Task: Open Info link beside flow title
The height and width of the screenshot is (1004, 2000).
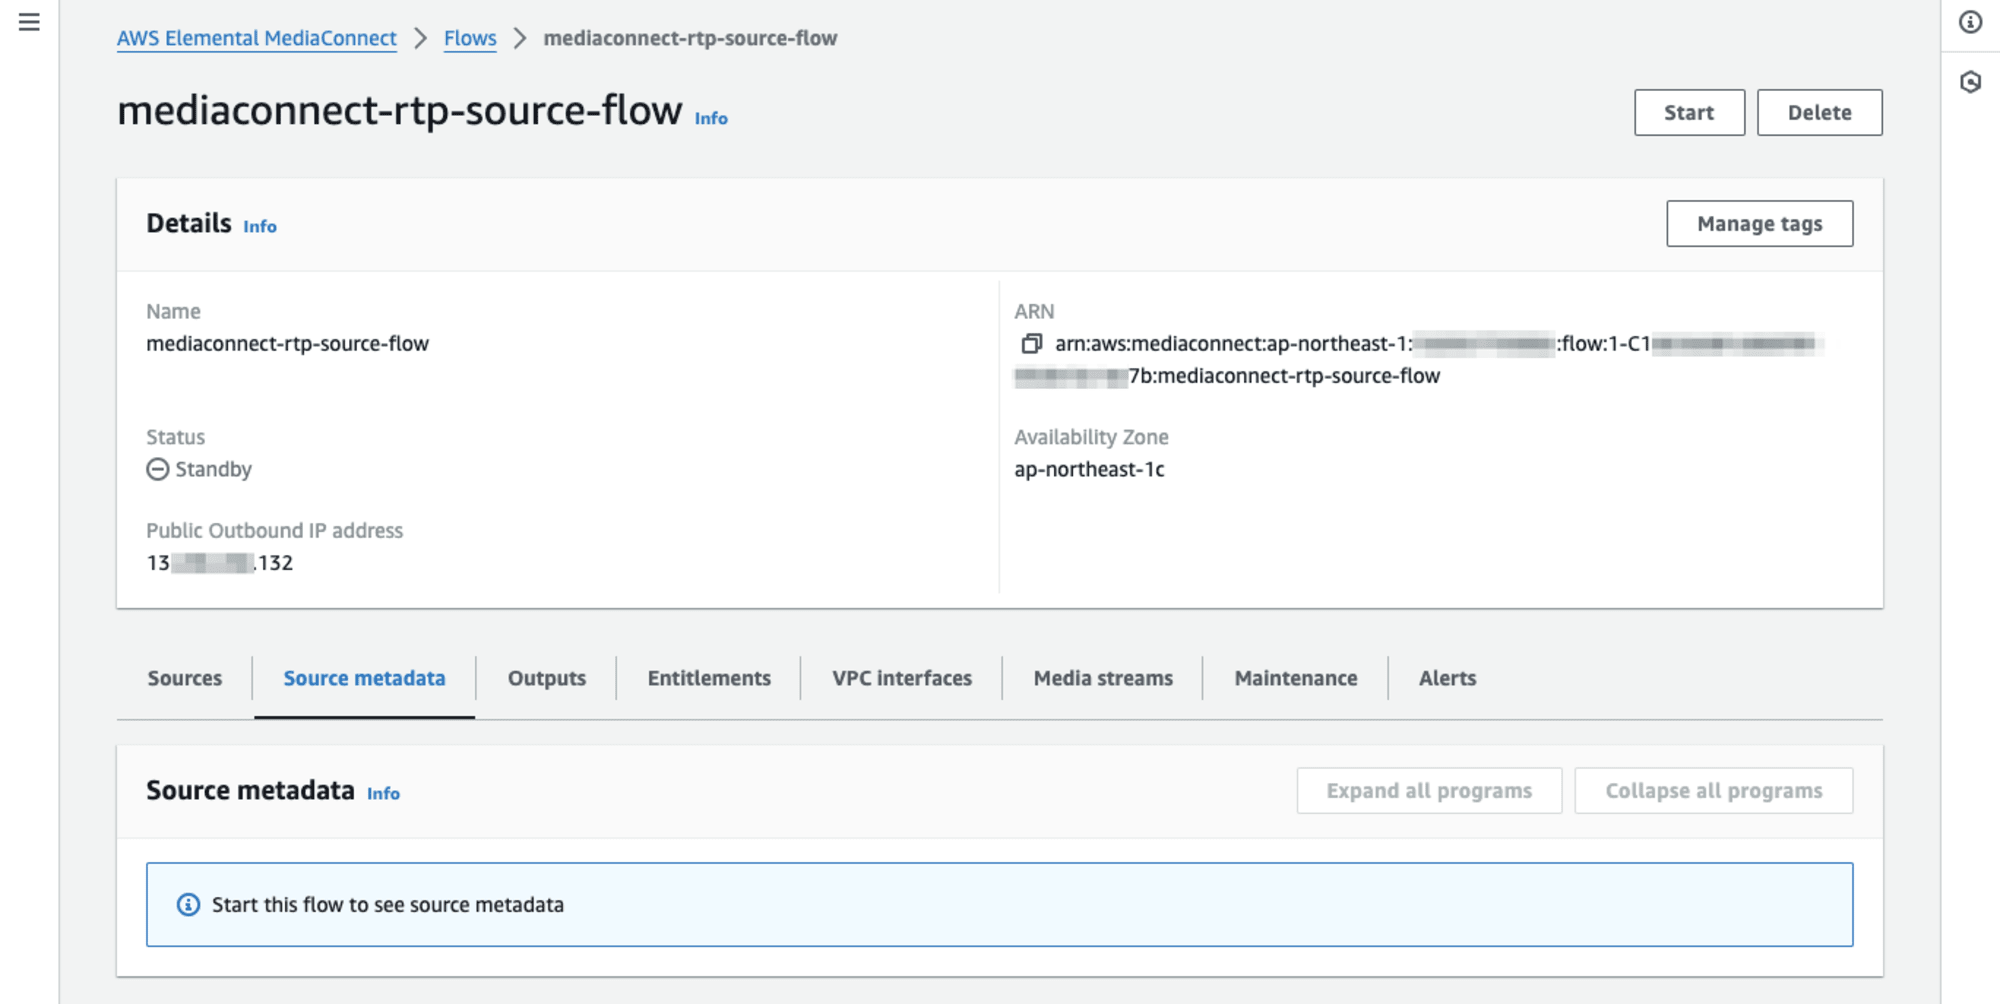Action: point(711,118)
